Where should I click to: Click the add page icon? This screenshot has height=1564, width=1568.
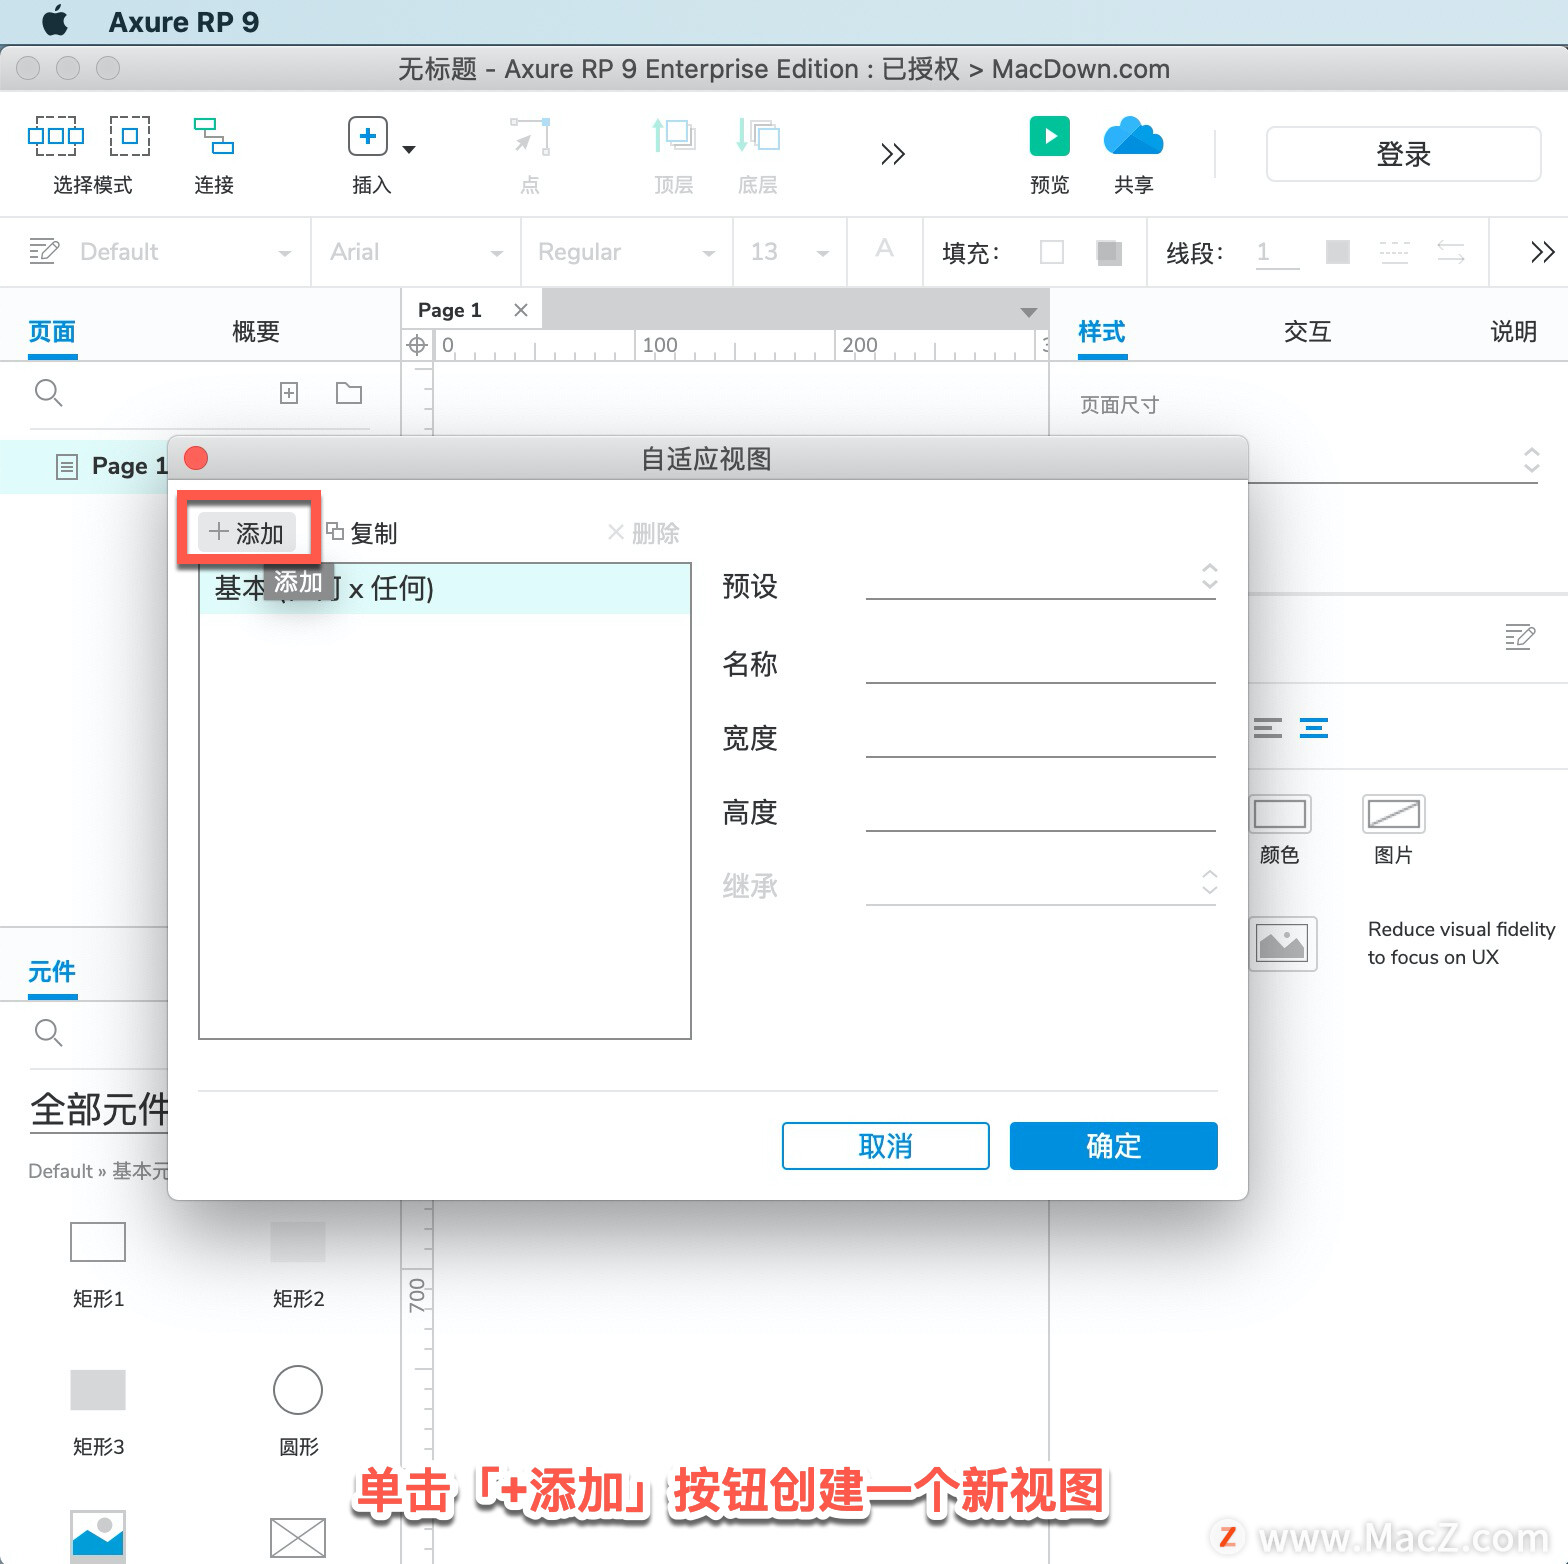(289, 393)
